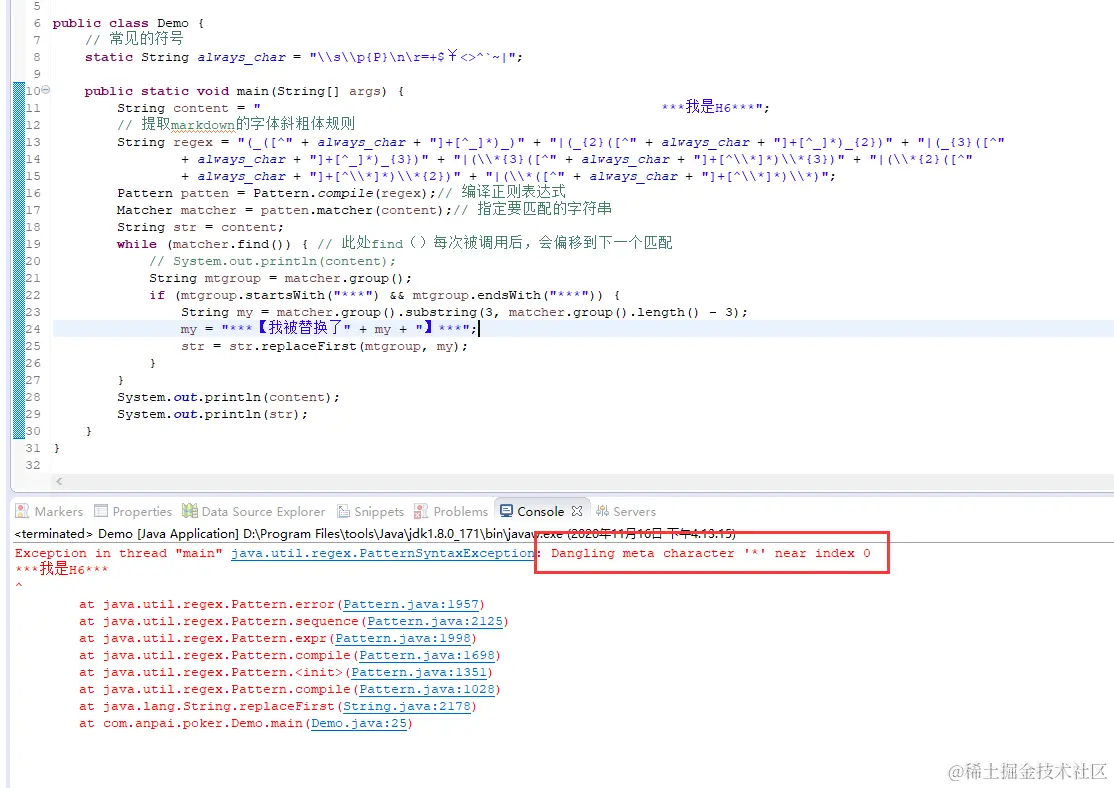Click 'Matcher matcher = patten.matcher(content)' line
Viewport: 1114px width, 788px height.
pyautogui.click(x=283, y=210)
